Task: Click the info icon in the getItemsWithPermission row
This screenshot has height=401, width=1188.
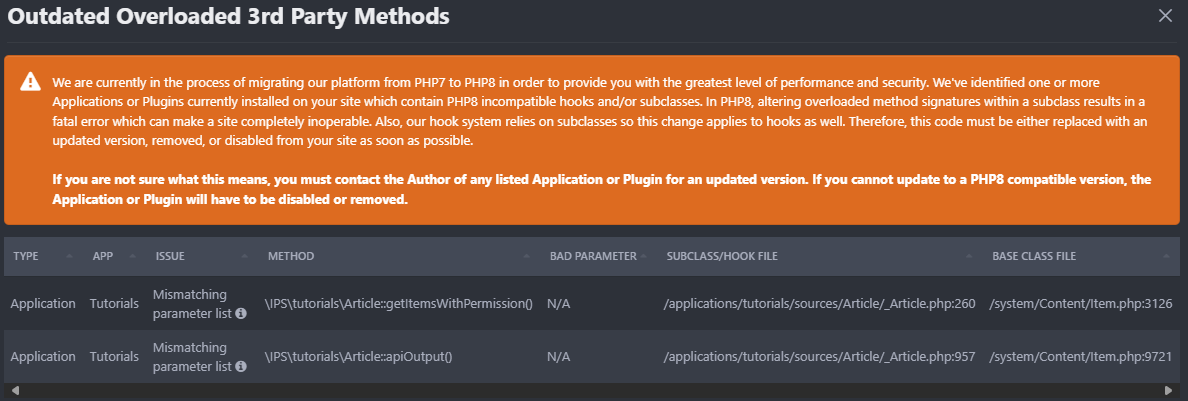Action: tap(241, 313)
